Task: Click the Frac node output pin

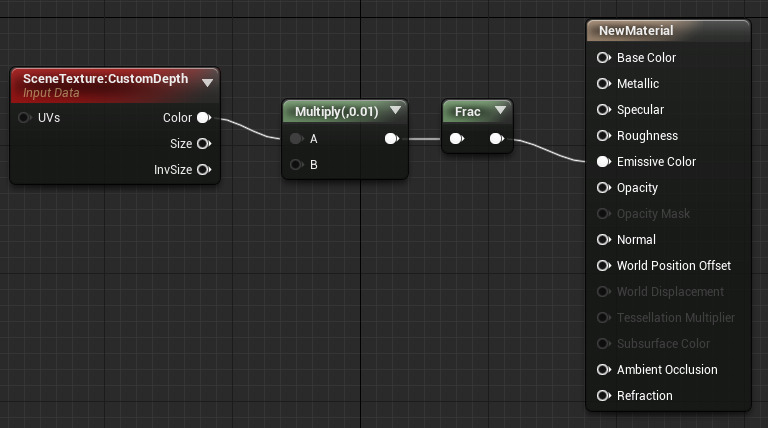Action: [x=497, y=139]
